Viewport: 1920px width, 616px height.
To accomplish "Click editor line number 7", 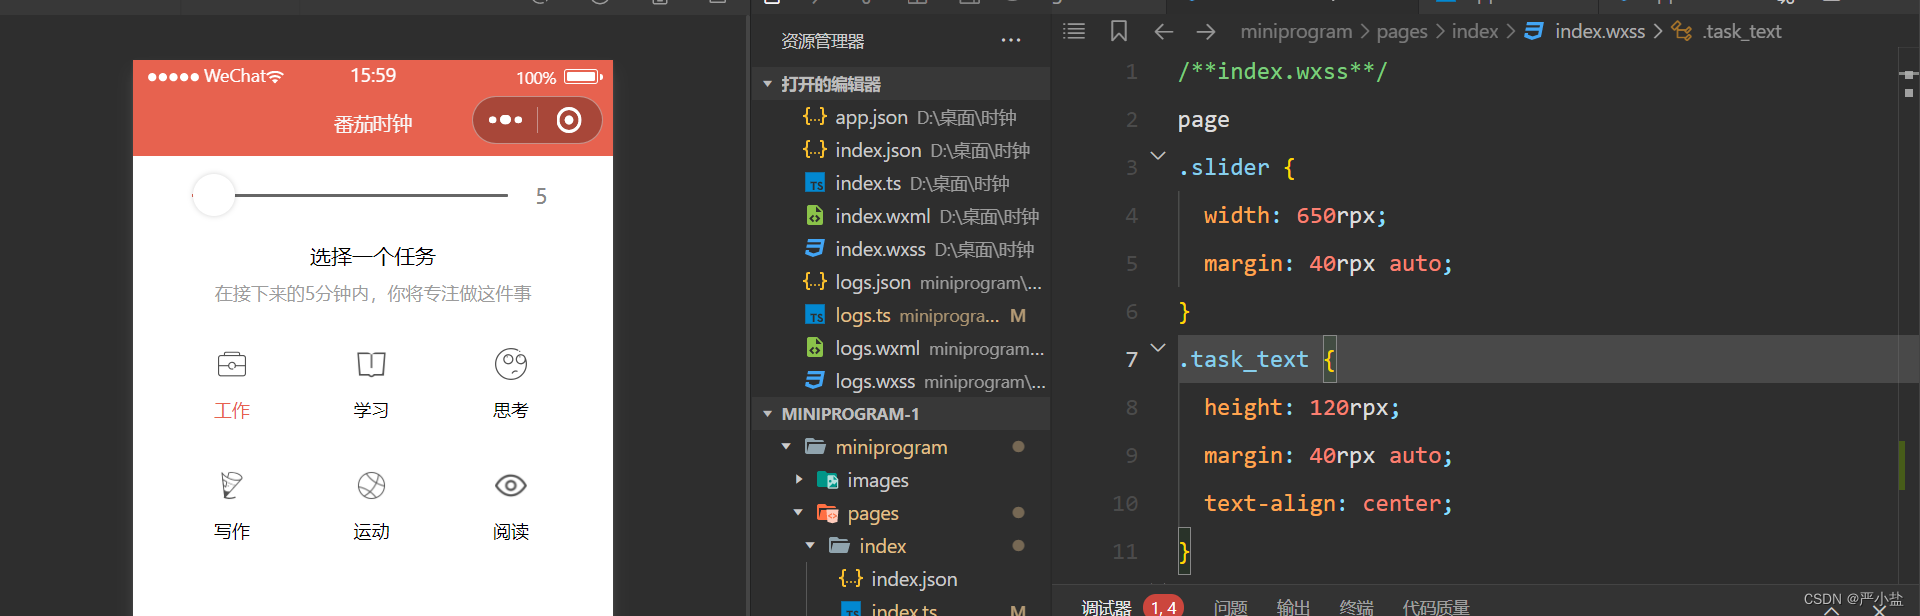I will [1131, 360].
